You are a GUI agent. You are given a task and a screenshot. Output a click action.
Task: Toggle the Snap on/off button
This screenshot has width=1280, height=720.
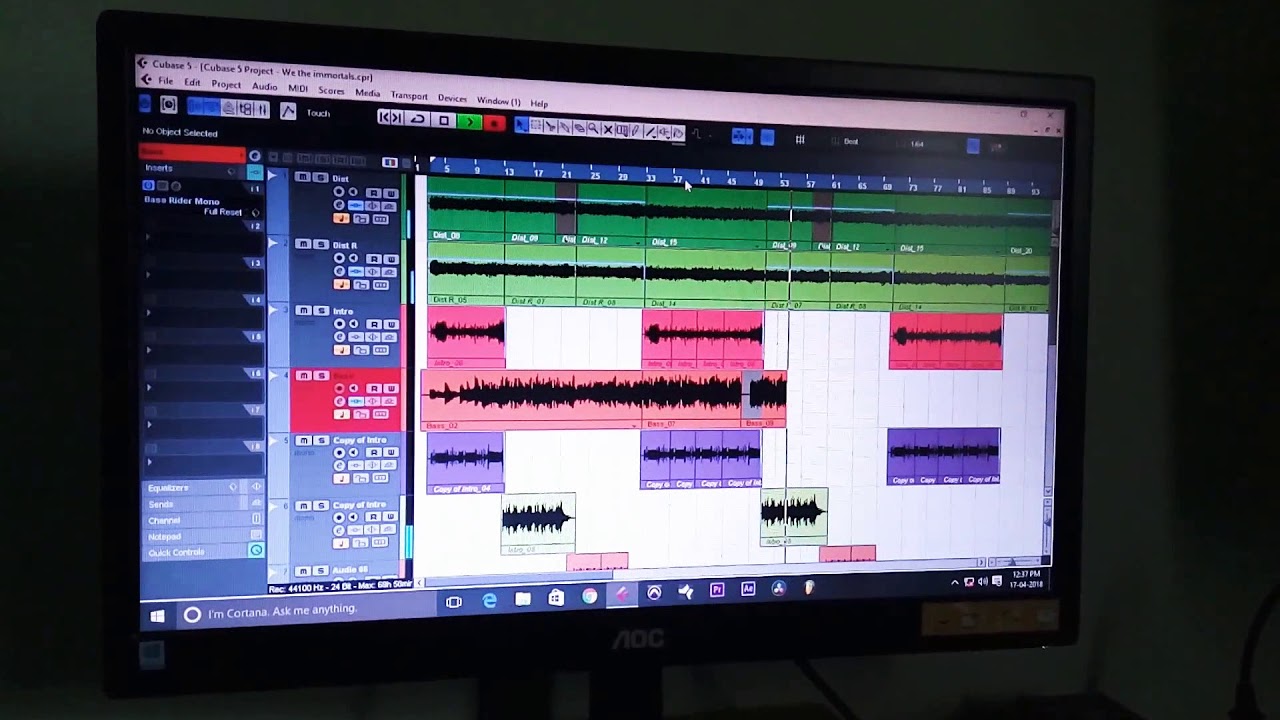(767, 137)
